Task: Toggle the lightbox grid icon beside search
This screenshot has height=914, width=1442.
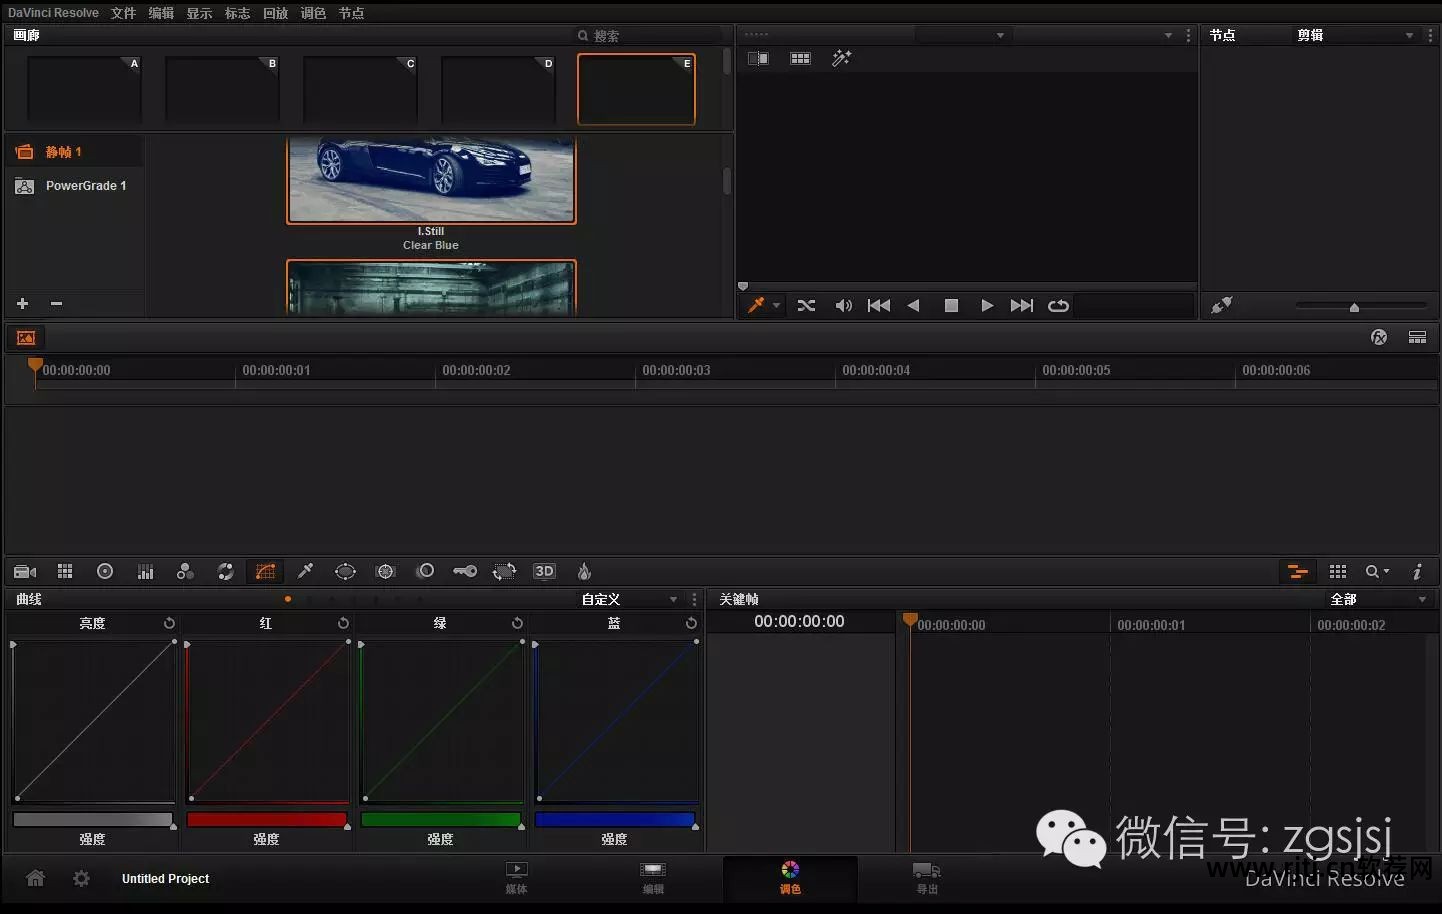Action: coord(1338,572)
